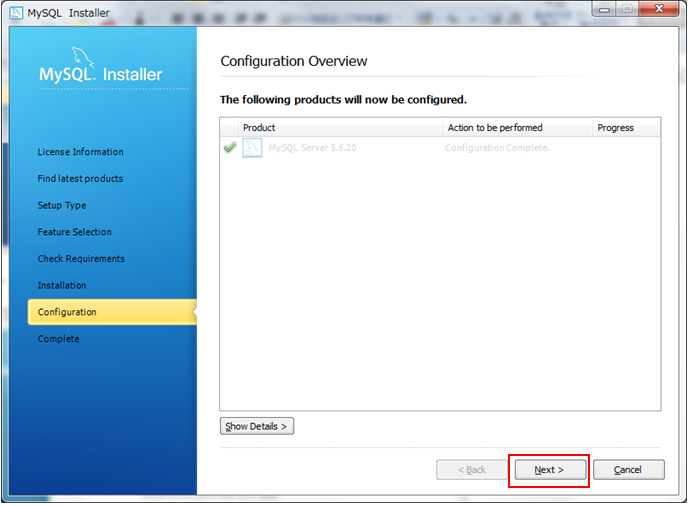Image resolution: width=688 pixels, height=506 pixels.
Task: Go back with the Back button
Action: tap(472, 470)
